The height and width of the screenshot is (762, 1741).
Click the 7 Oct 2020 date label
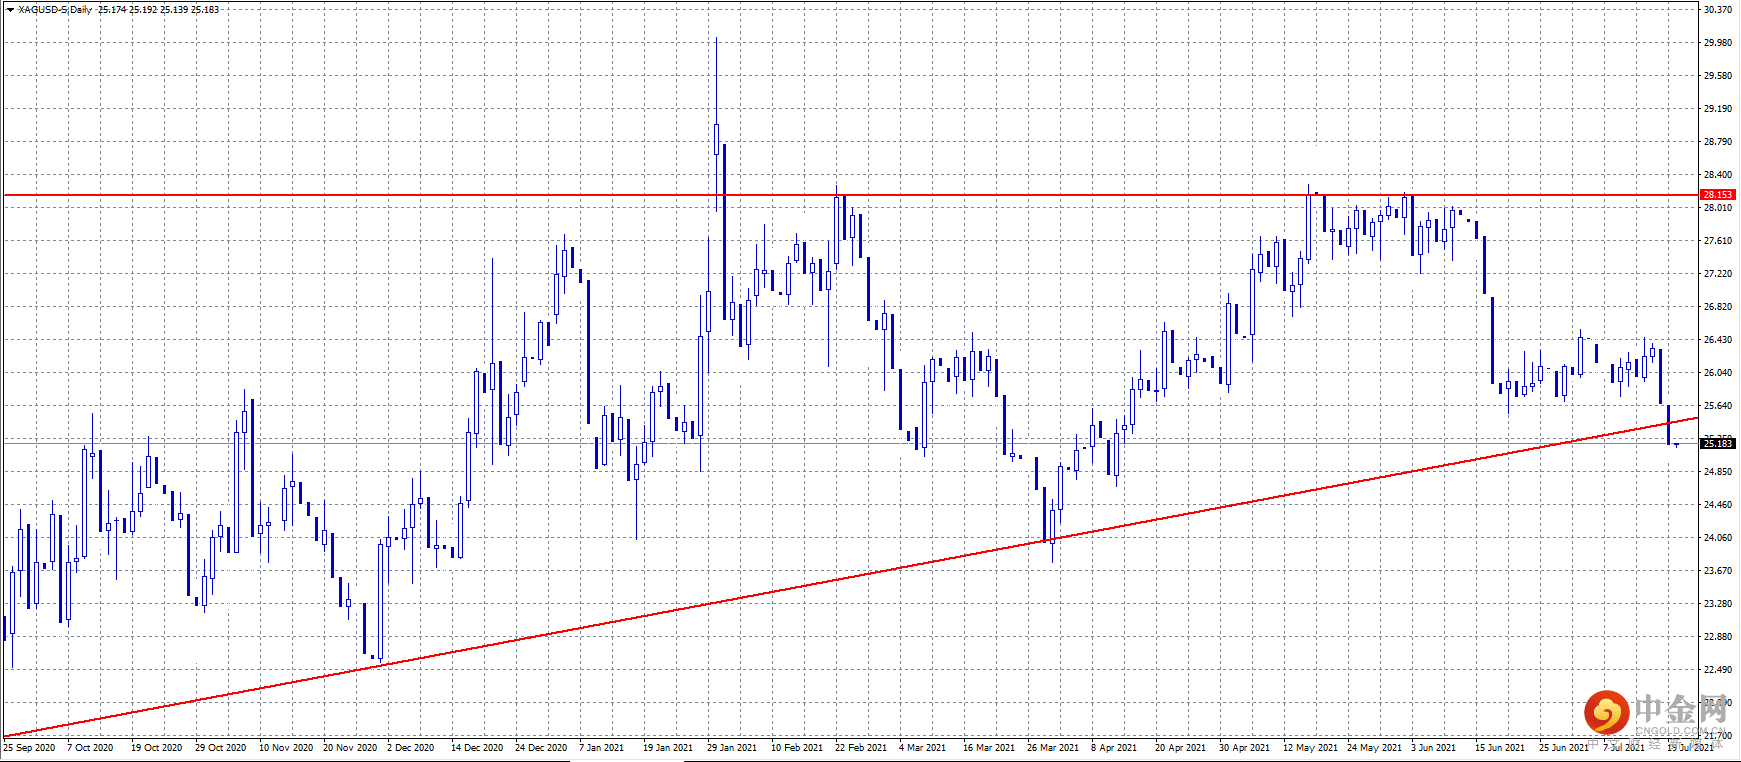(90, 747)
